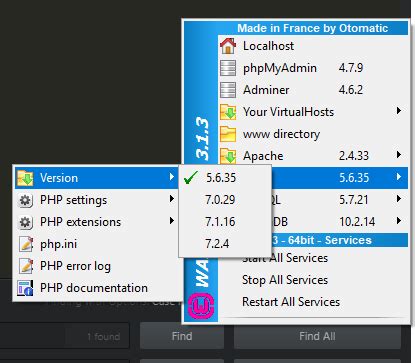
Task: Click version number 5.7.21
Action: [x=354, y=200]
